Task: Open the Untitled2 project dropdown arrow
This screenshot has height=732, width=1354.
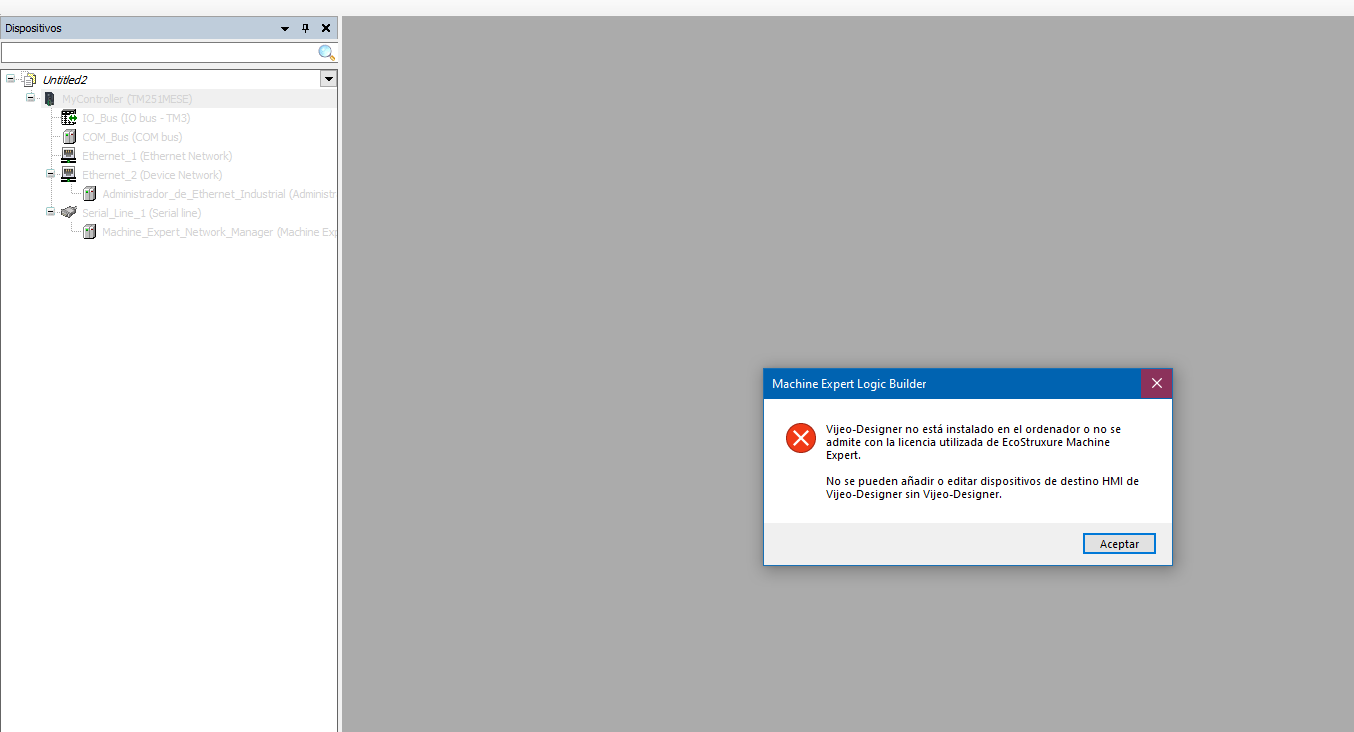Action: pyautogui.click(x=328, y=79)
